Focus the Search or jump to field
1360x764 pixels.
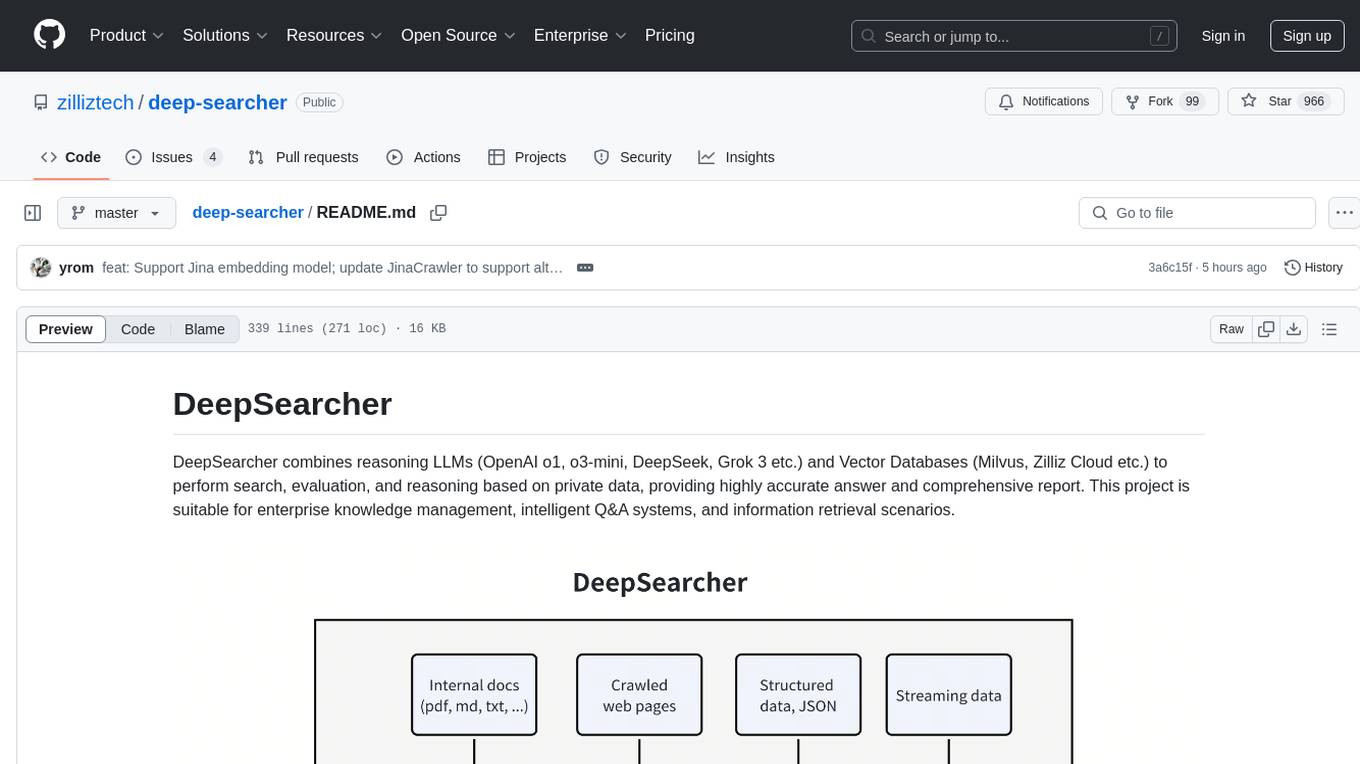tap(1016, 36)
